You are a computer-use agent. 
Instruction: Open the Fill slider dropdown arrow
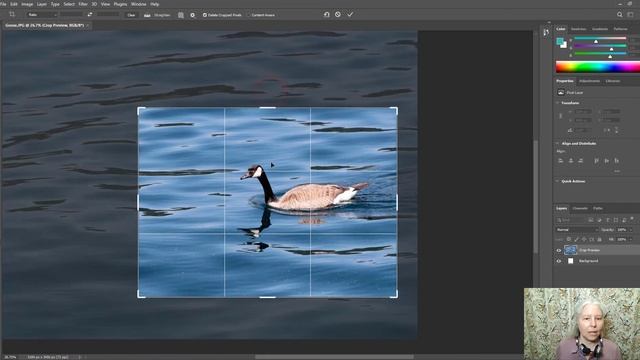[631, 239]
